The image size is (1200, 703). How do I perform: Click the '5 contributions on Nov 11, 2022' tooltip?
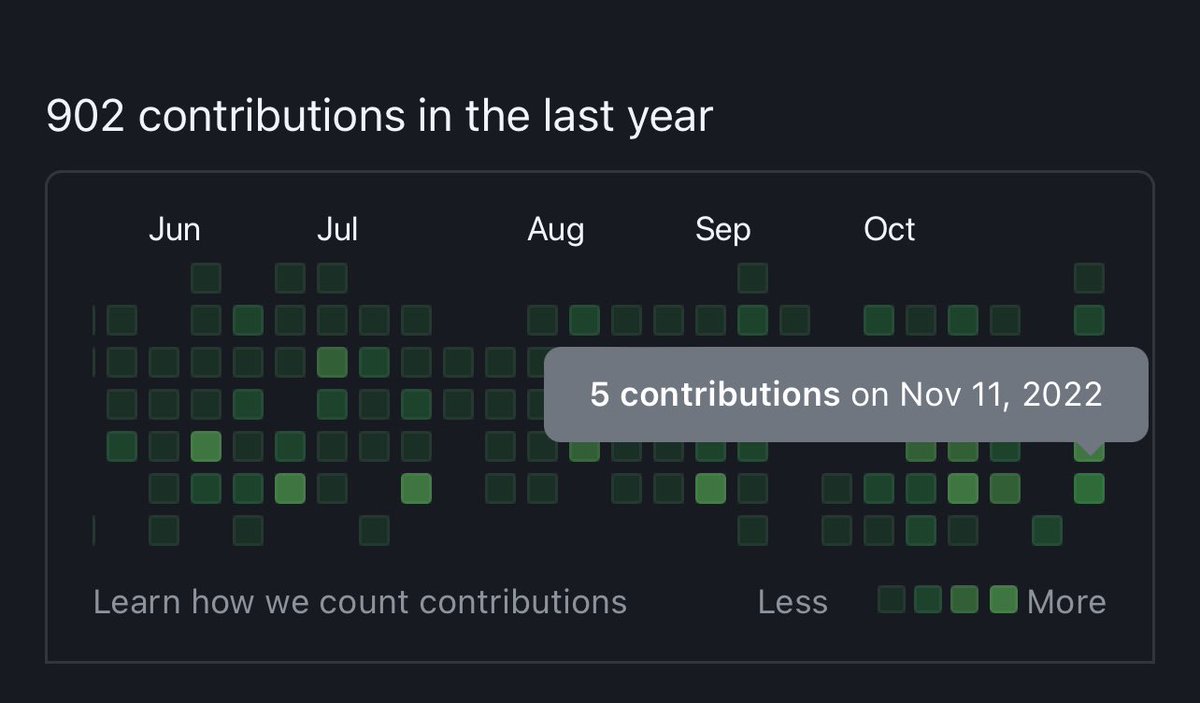(845, 394)
